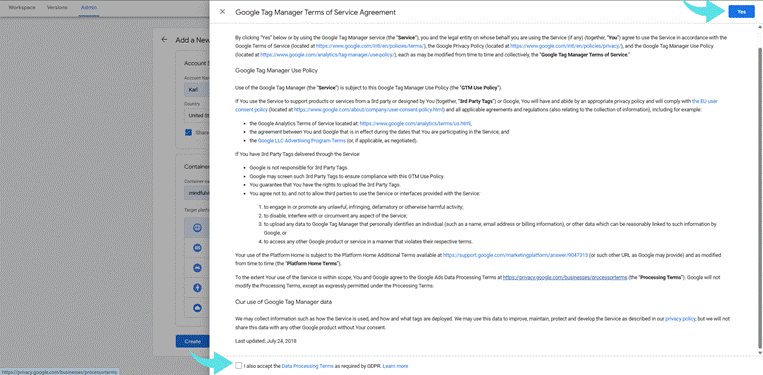Click the 'Google Tag Manager Use Policy' heading
763x375 pixels.
[x=276, y=71]
